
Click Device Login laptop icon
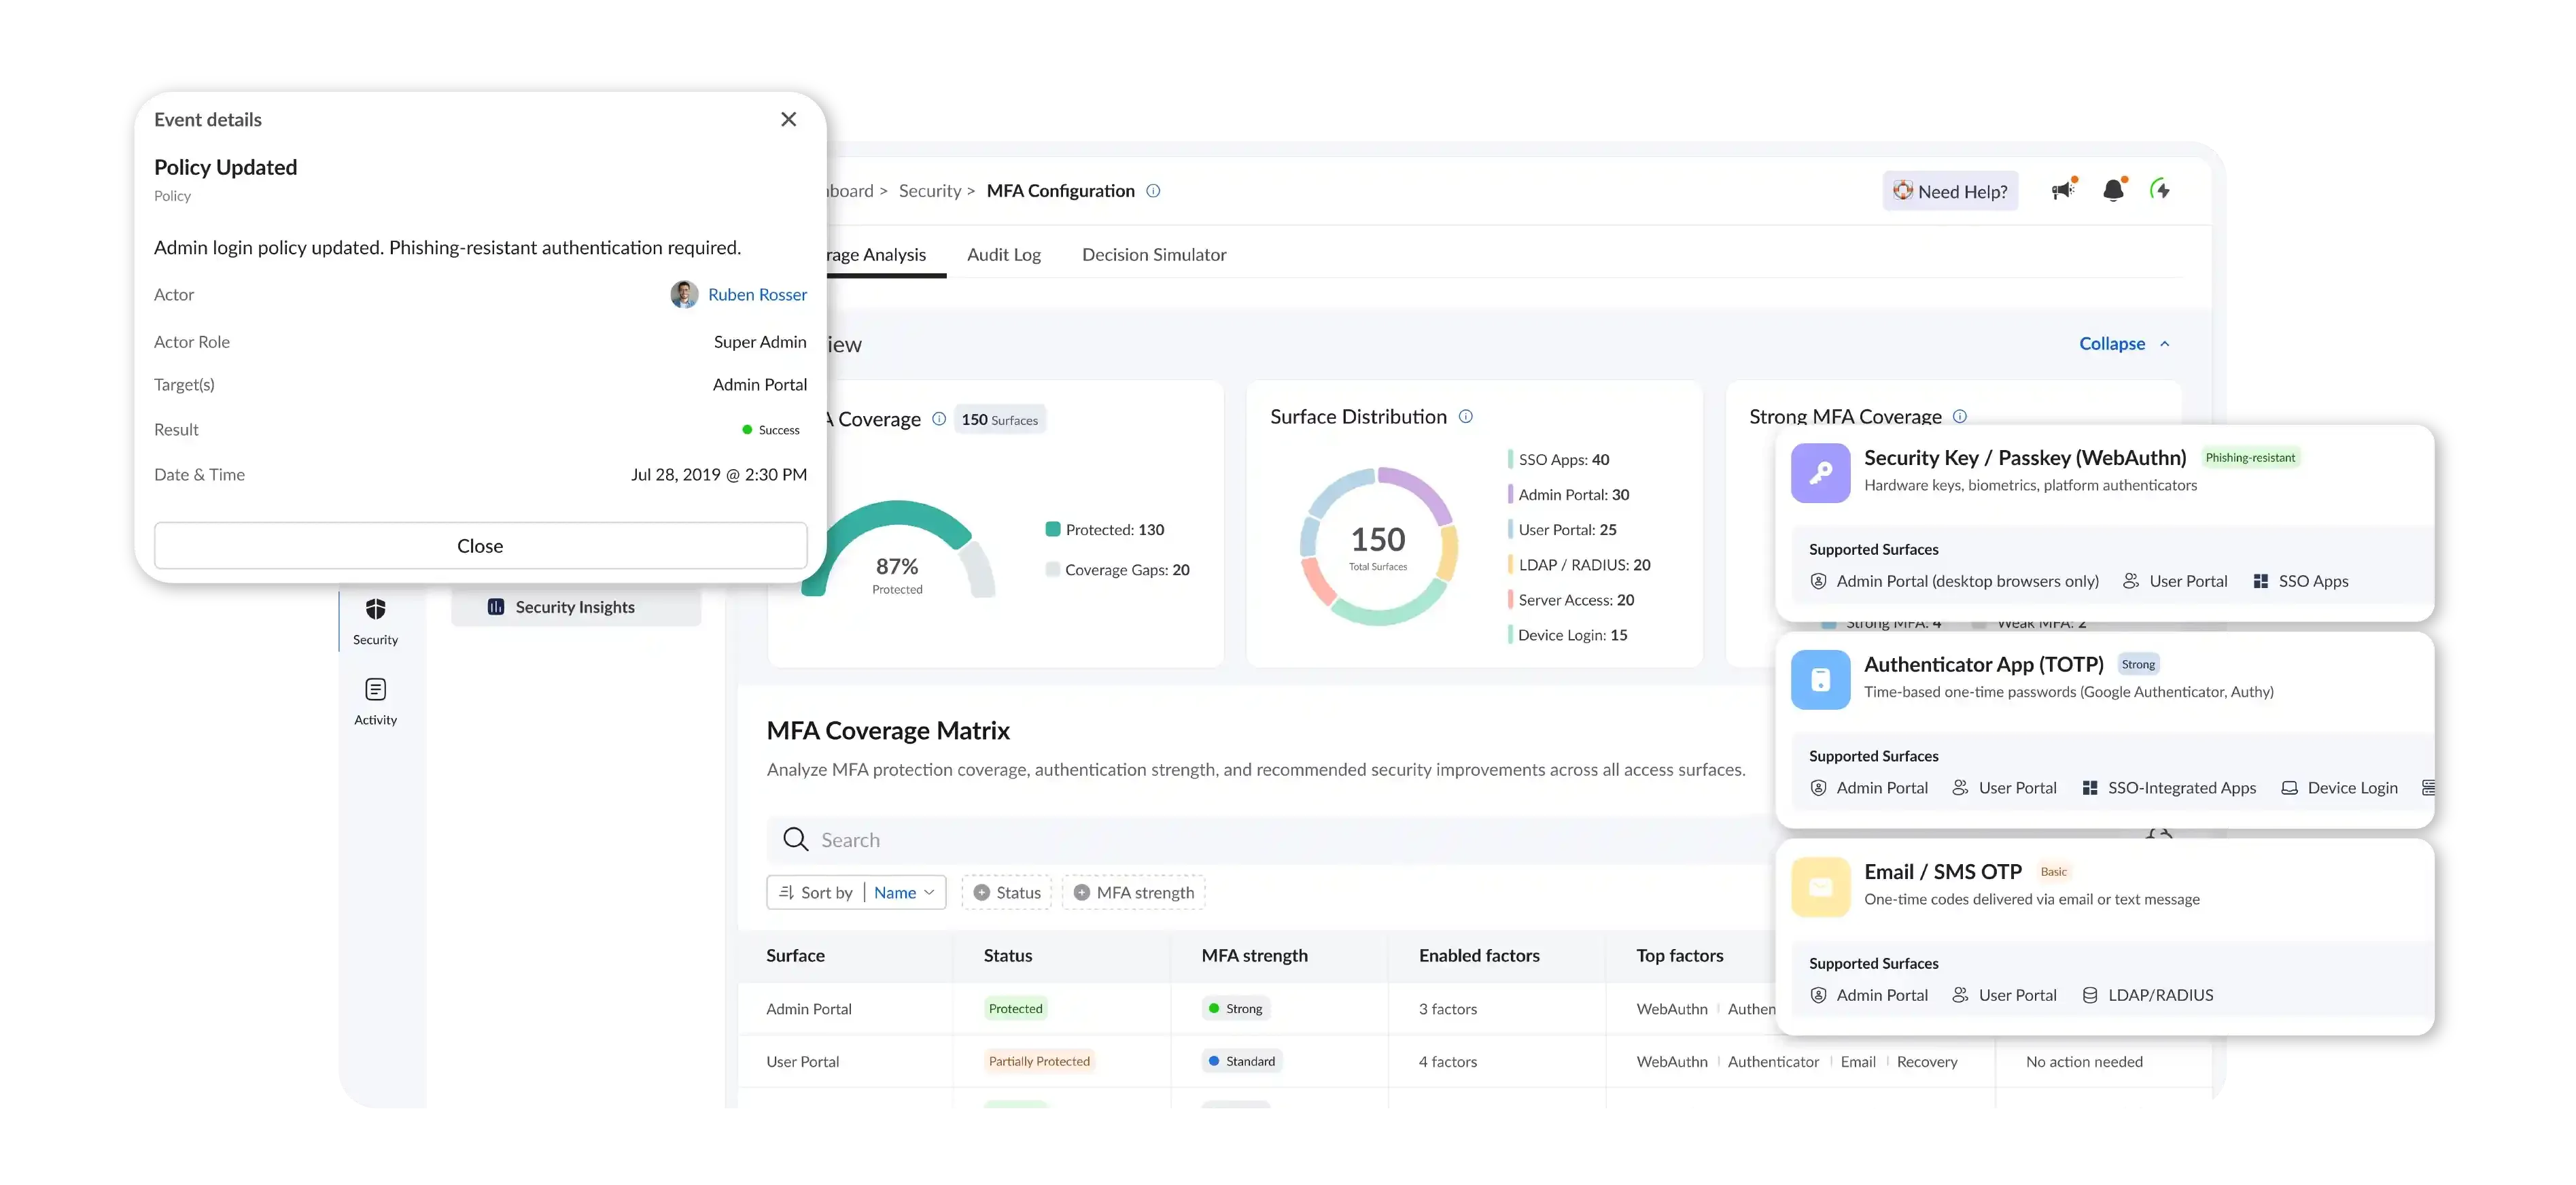pos(2289,788)
